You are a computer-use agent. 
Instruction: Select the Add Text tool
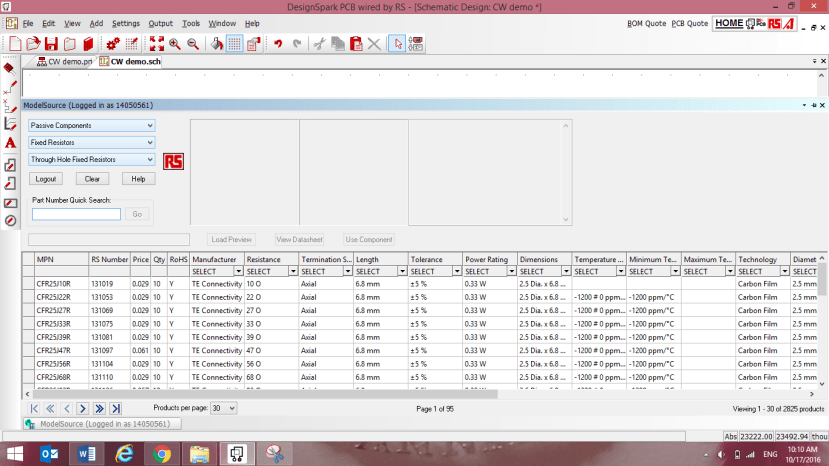pos(10,143)
